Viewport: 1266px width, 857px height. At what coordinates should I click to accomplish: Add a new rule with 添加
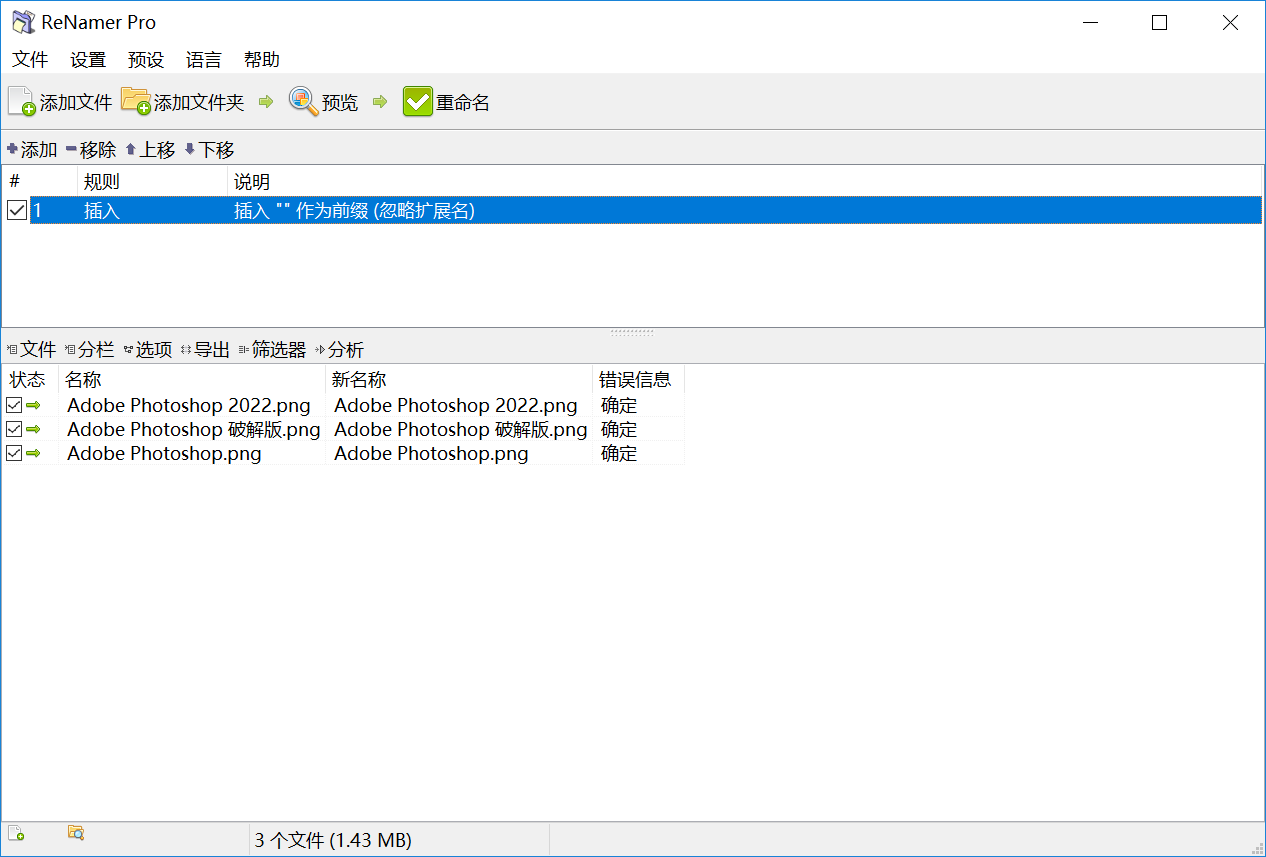coord(32,150)
